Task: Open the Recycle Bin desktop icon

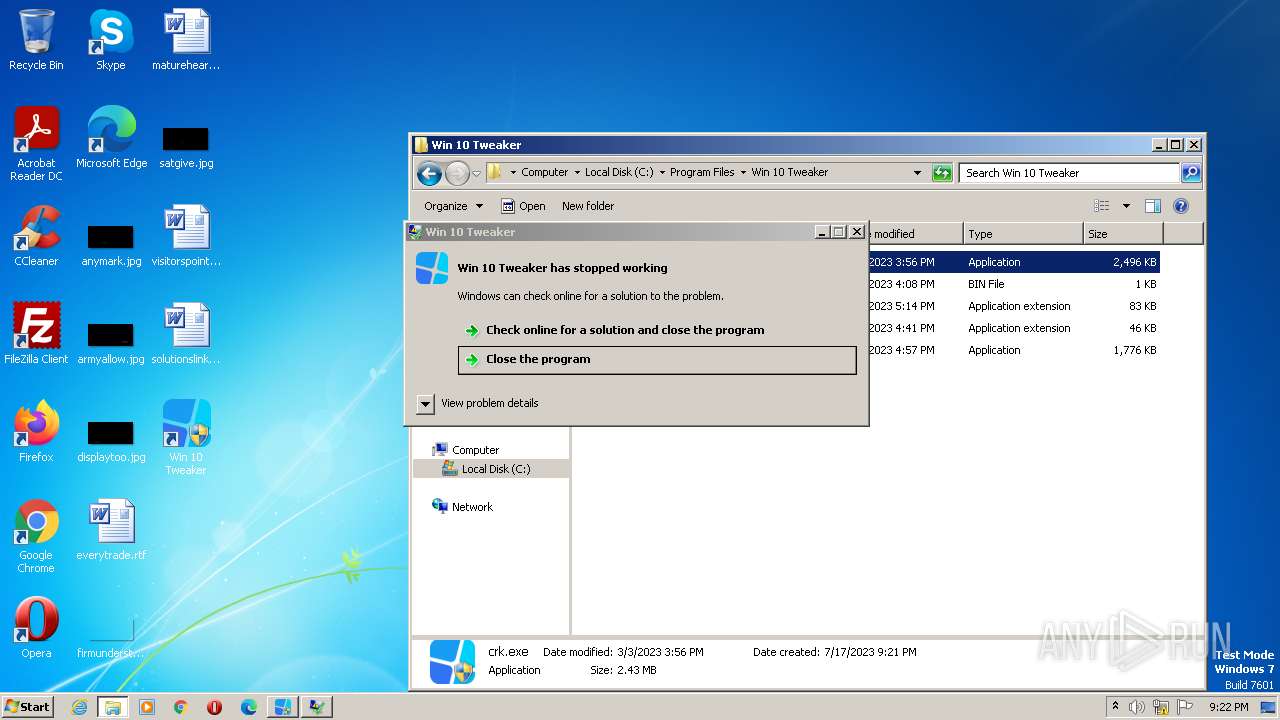Action: pos(36,40)
